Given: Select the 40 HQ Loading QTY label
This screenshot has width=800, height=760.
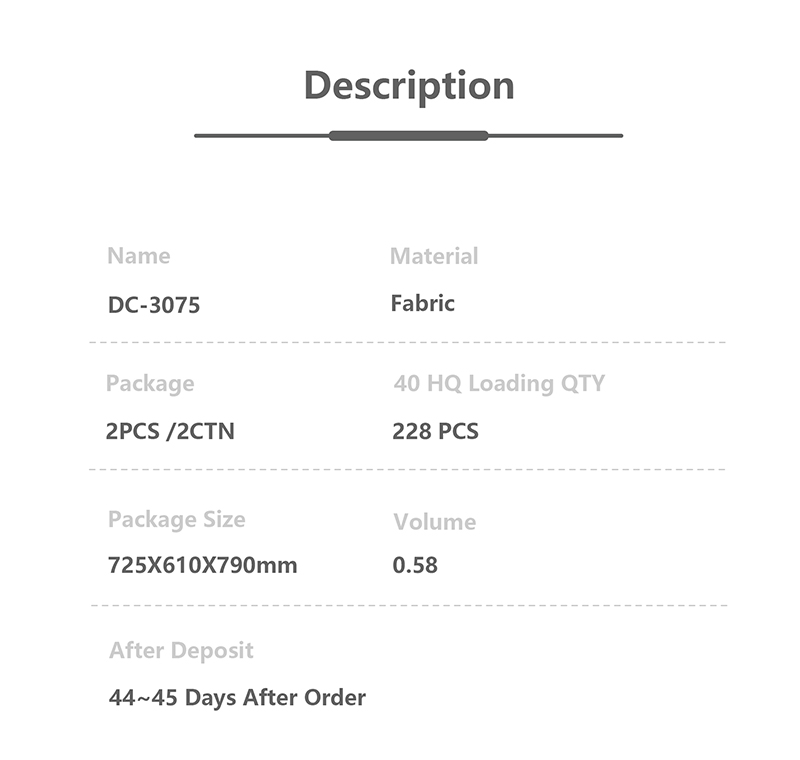Looking at the screenshot, I should point(499,383).
